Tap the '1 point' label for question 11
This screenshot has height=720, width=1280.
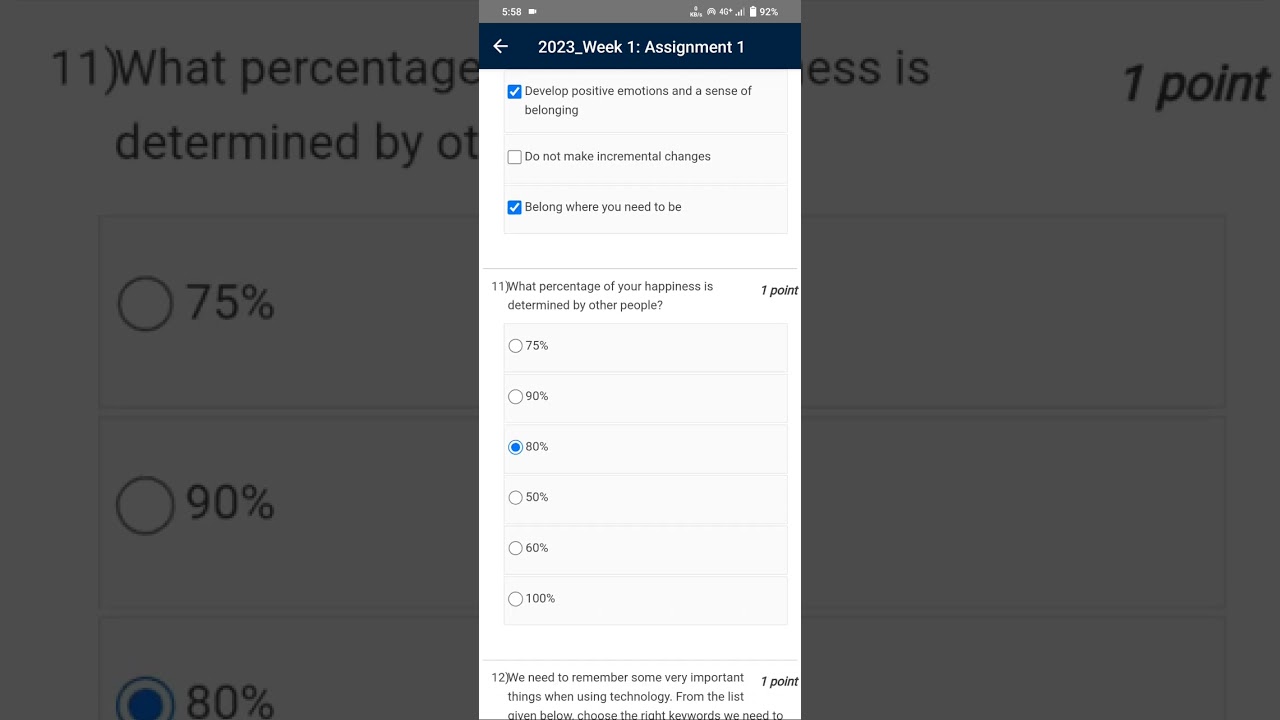pos(779,291)
